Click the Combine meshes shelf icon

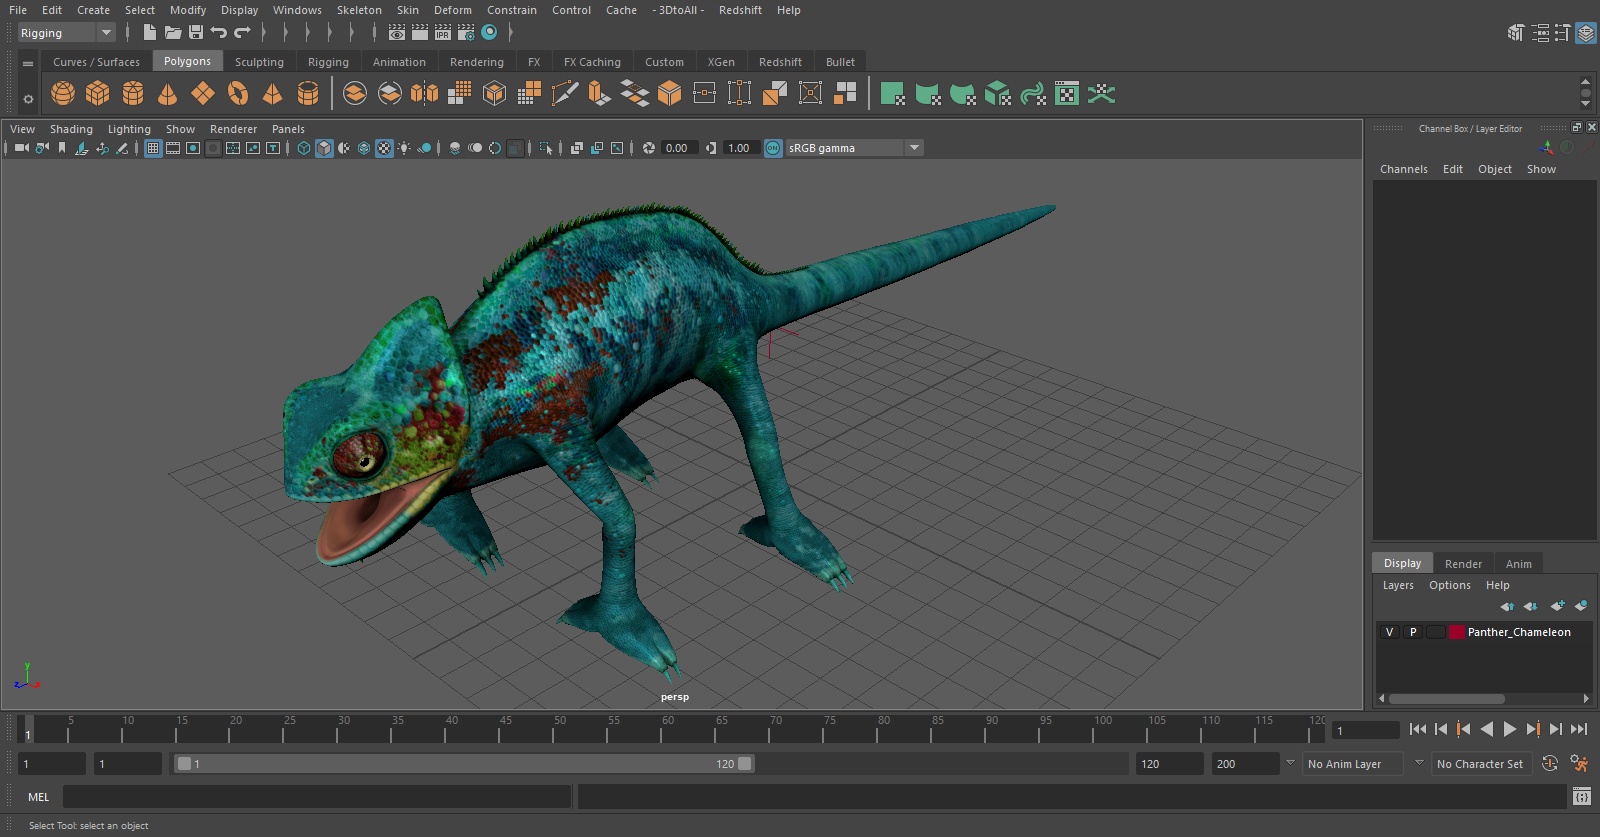(355, 94)
